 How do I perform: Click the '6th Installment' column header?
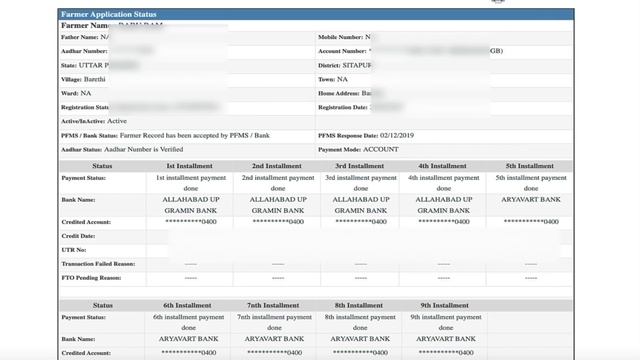click(187, 305)
